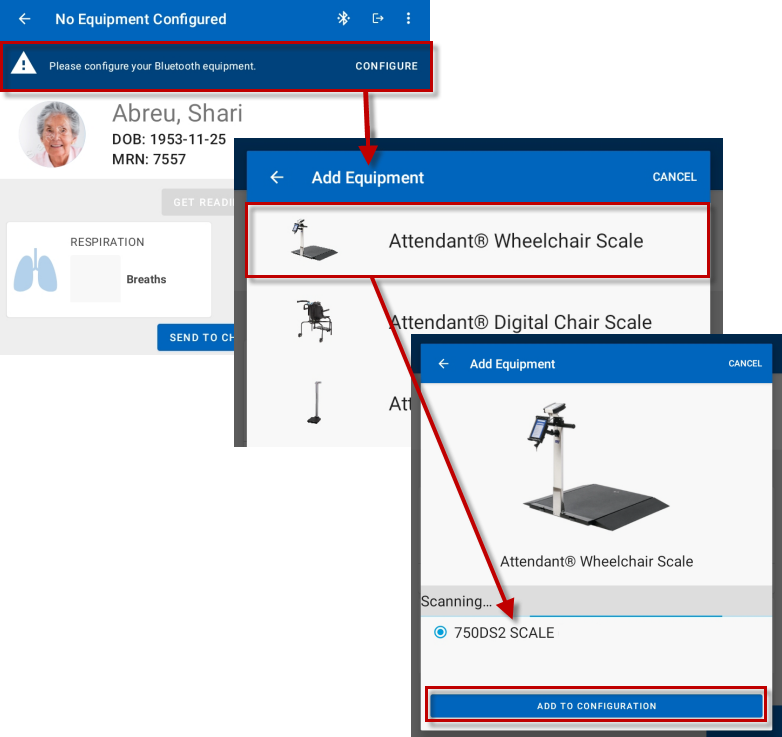782x737 pixels.
Task: Cancel the Add Equipment list dialog
Action: point(674,177)
